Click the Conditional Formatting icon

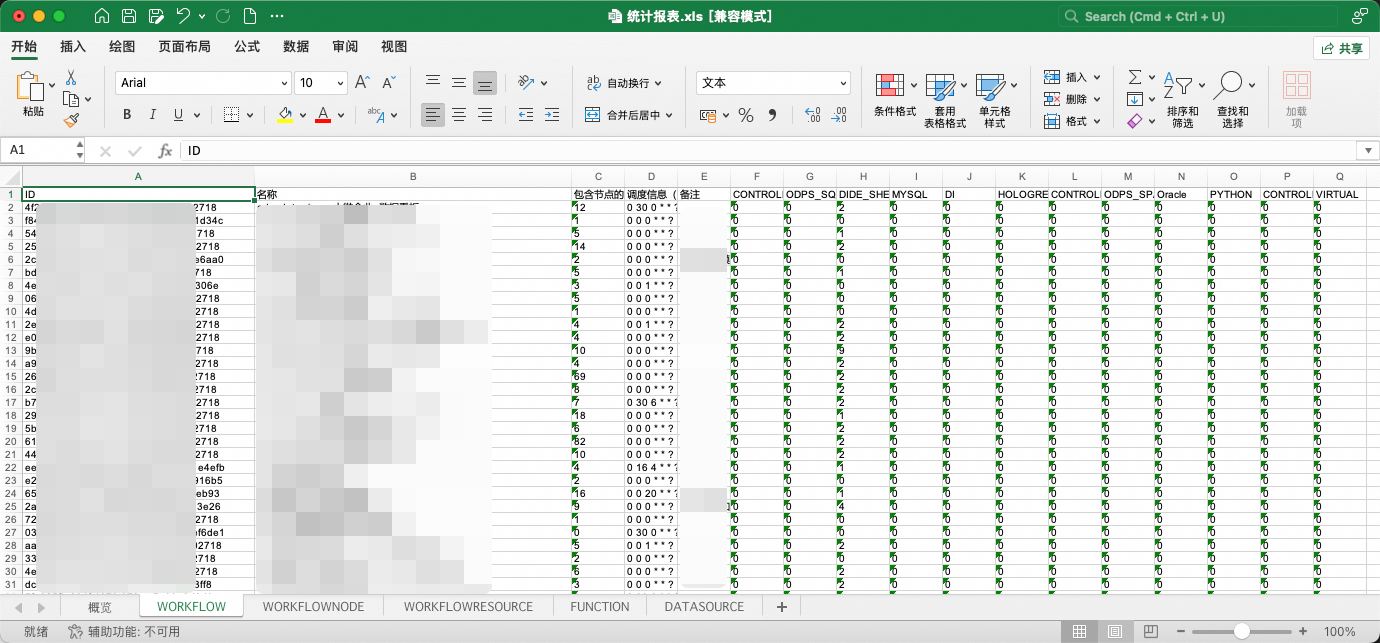[x=890, y=86]
